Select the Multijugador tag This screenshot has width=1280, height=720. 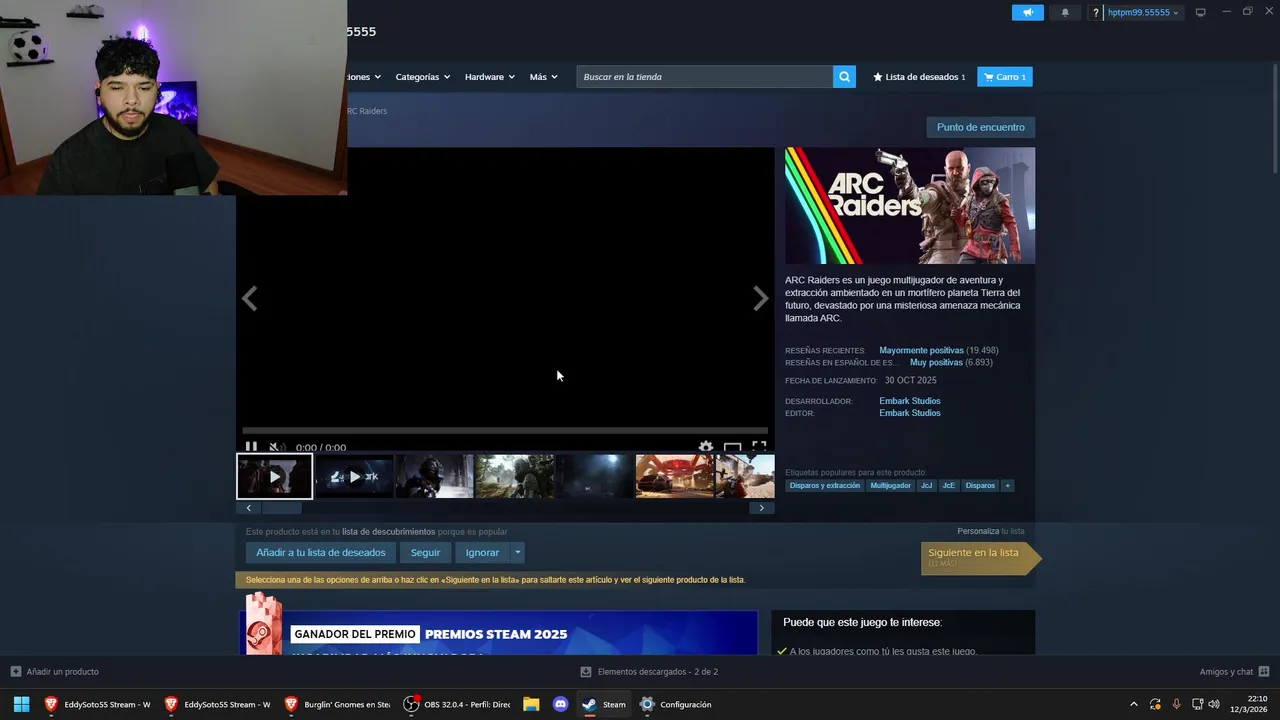891,486
